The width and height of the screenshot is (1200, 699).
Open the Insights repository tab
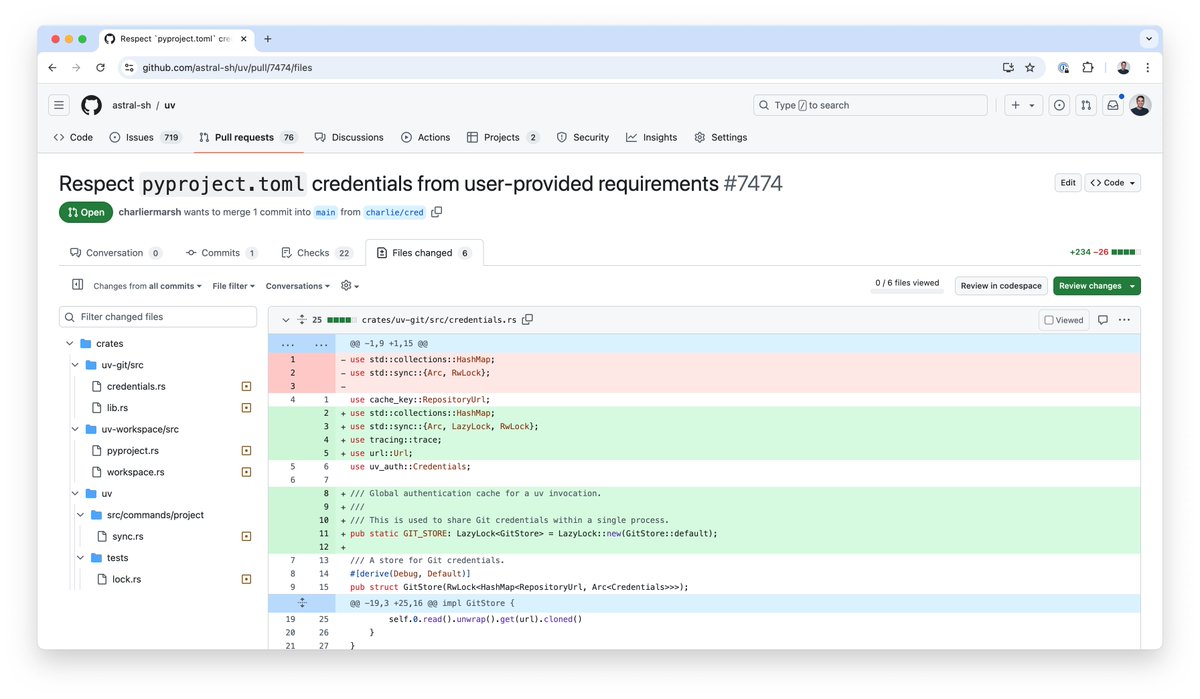[x=652, y=137]
